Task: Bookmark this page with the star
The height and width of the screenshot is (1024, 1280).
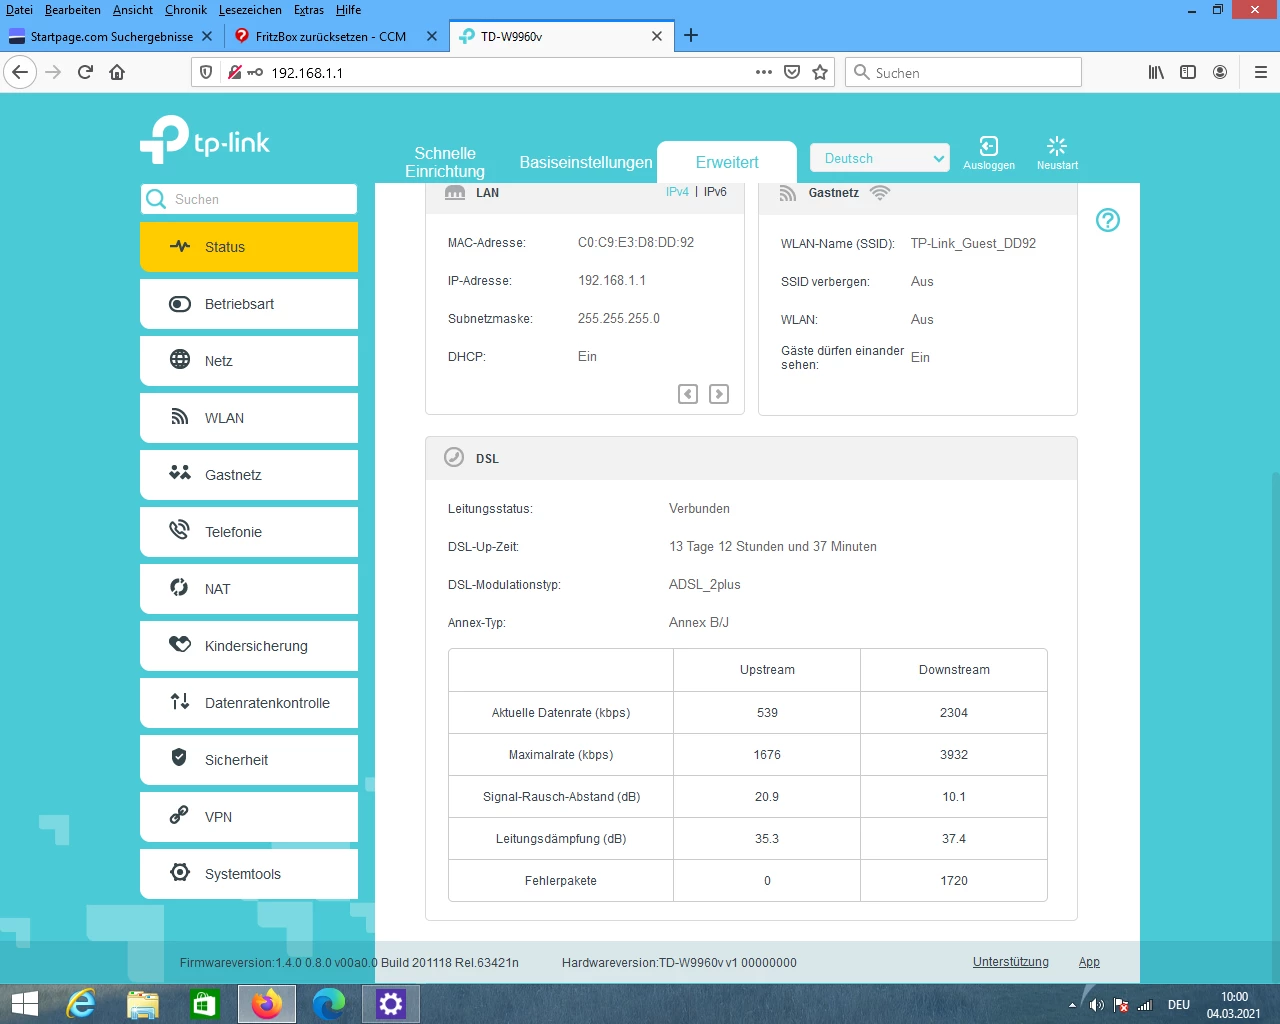Action: 820,72
